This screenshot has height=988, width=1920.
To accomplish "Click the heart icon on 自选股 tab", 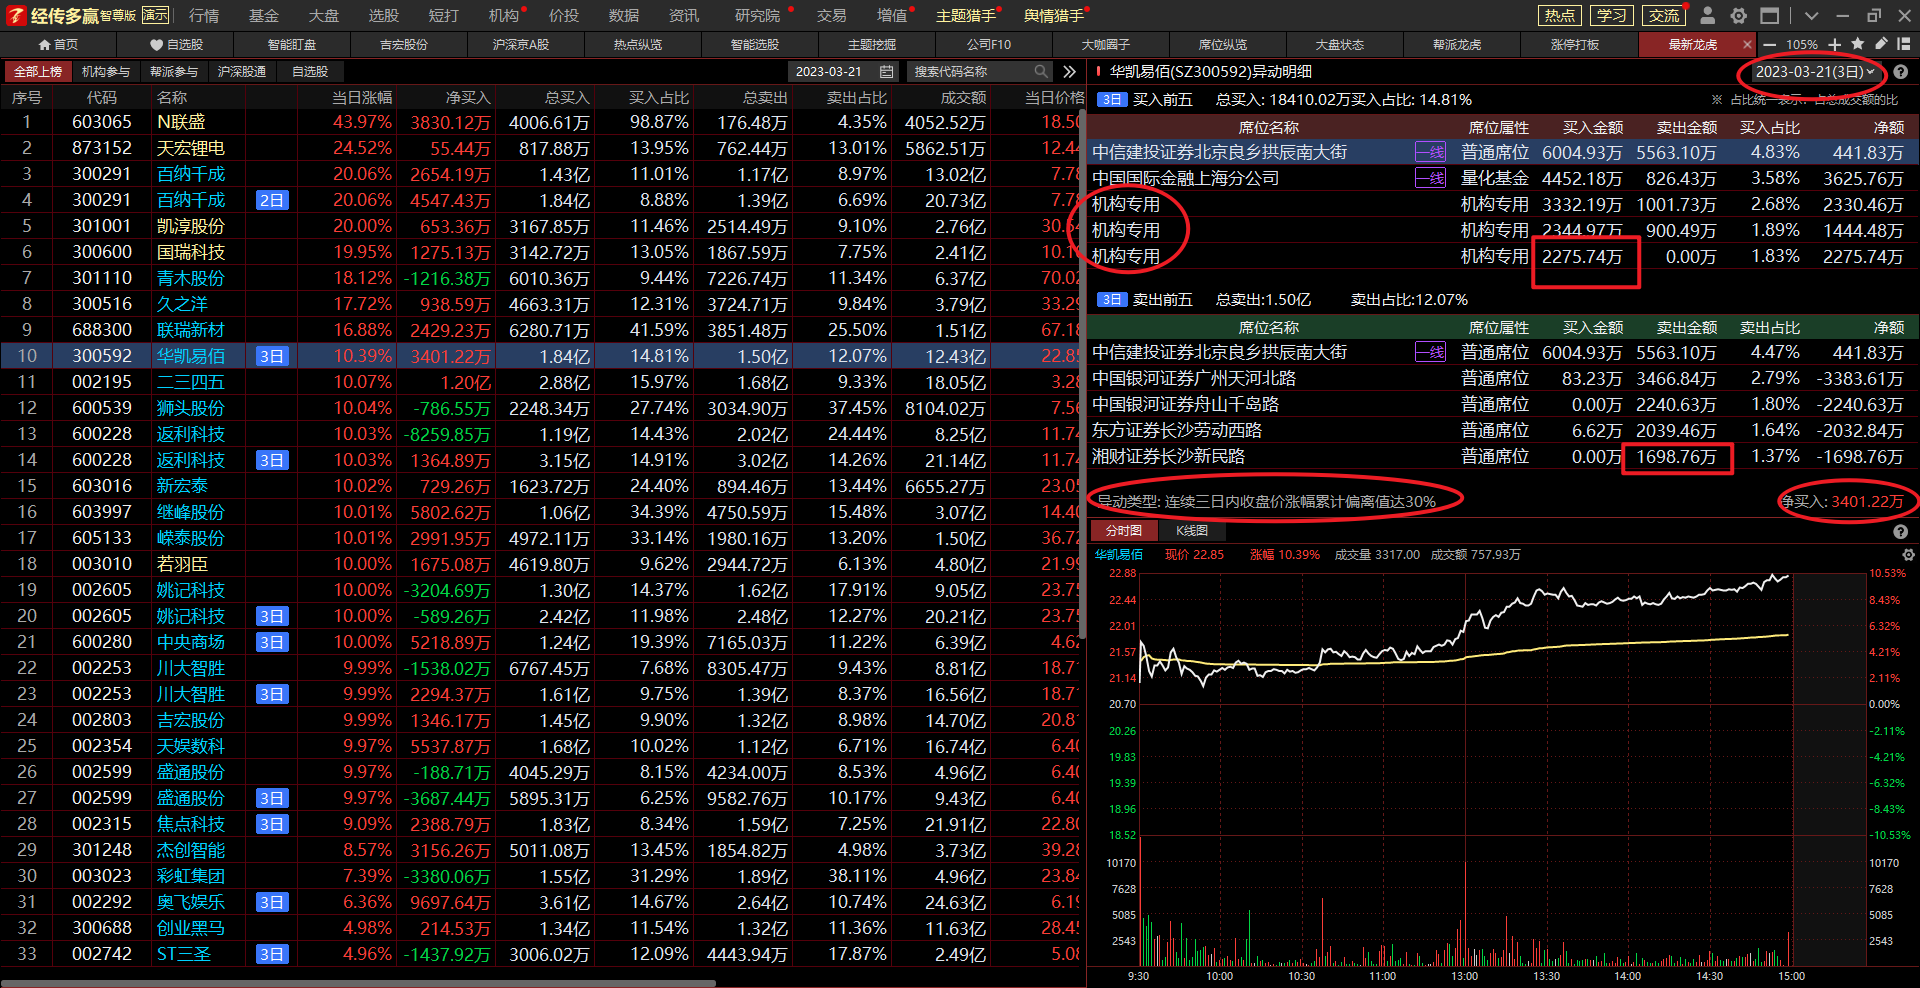I will tap(156, 44).
